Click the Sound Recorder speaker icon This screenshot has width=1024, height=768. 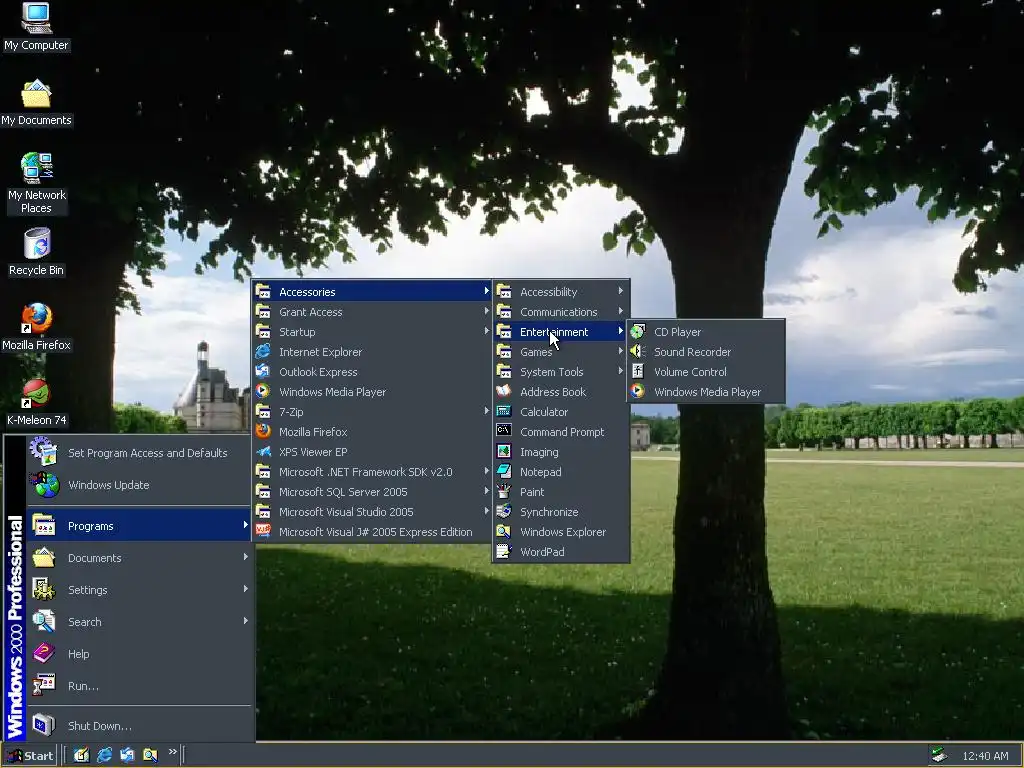point(637,351)
